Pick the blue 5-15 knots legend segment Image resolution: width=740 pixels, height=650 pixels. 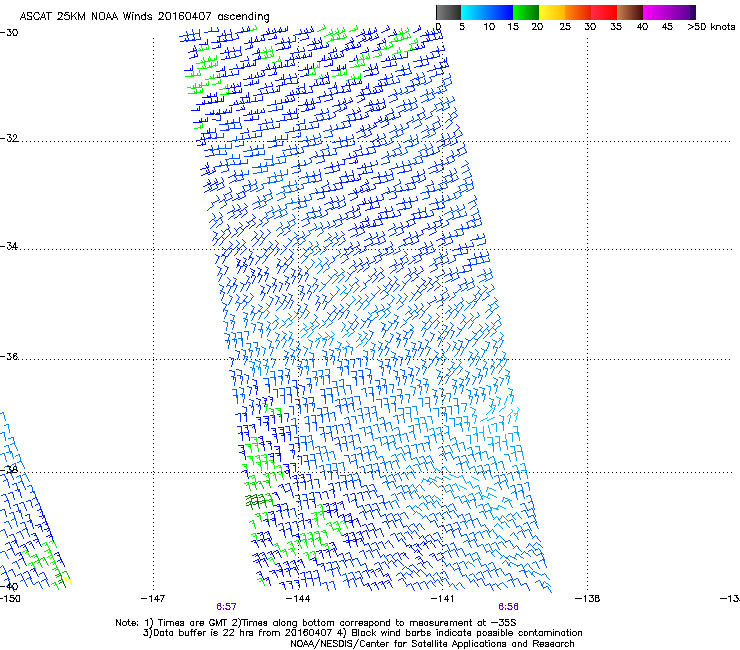pos(487,12)
